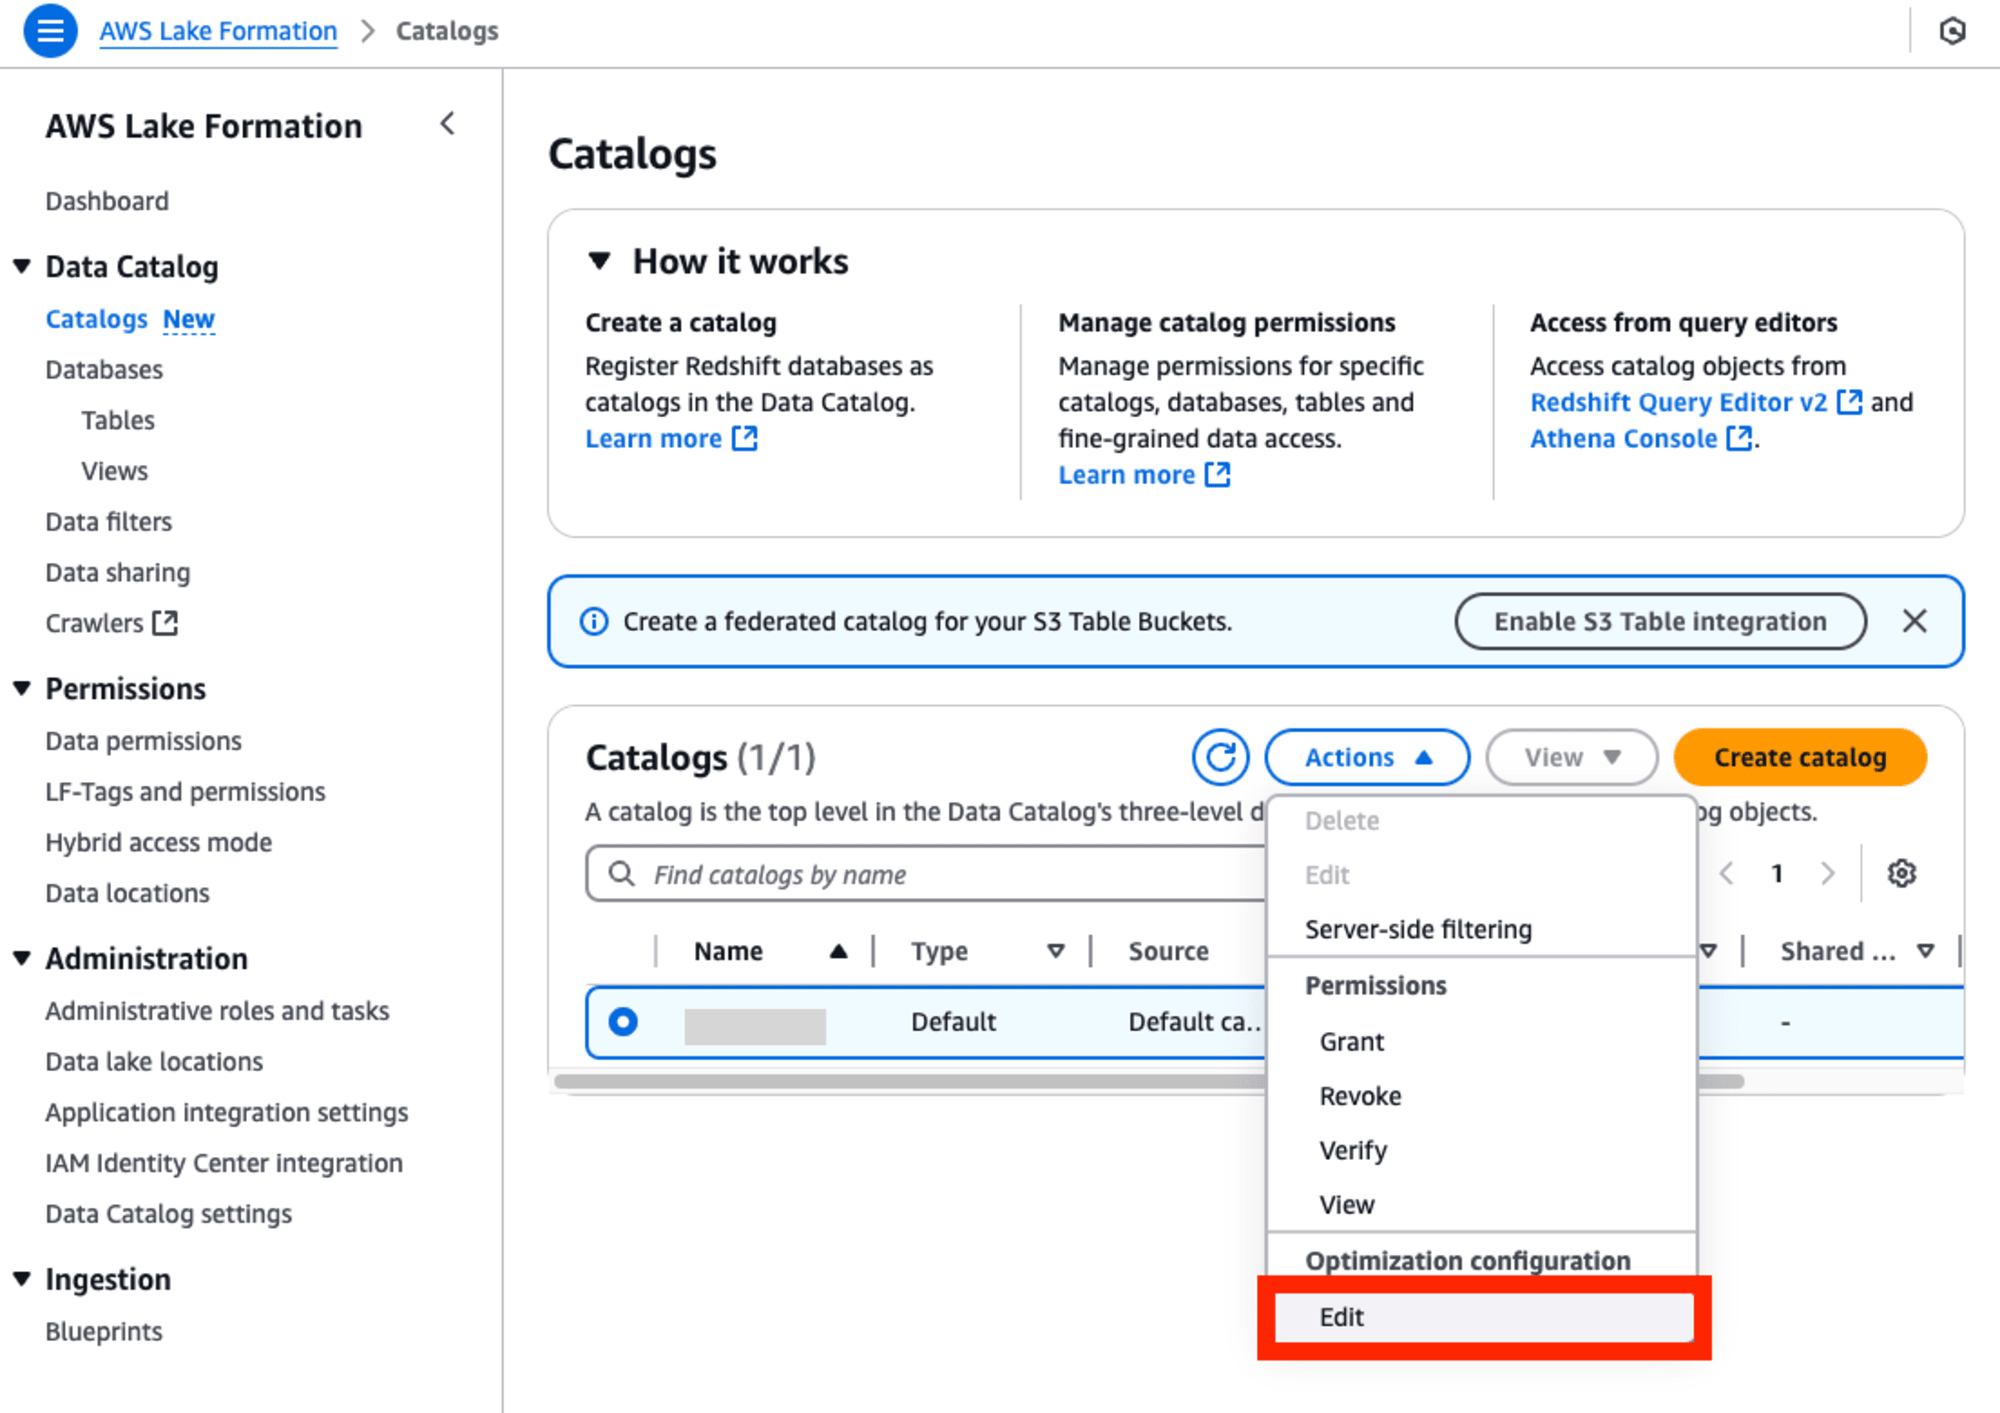Click Enable S3 Table integration
Viewport: 2000px width, 1413px height.
coord(1660,621)
